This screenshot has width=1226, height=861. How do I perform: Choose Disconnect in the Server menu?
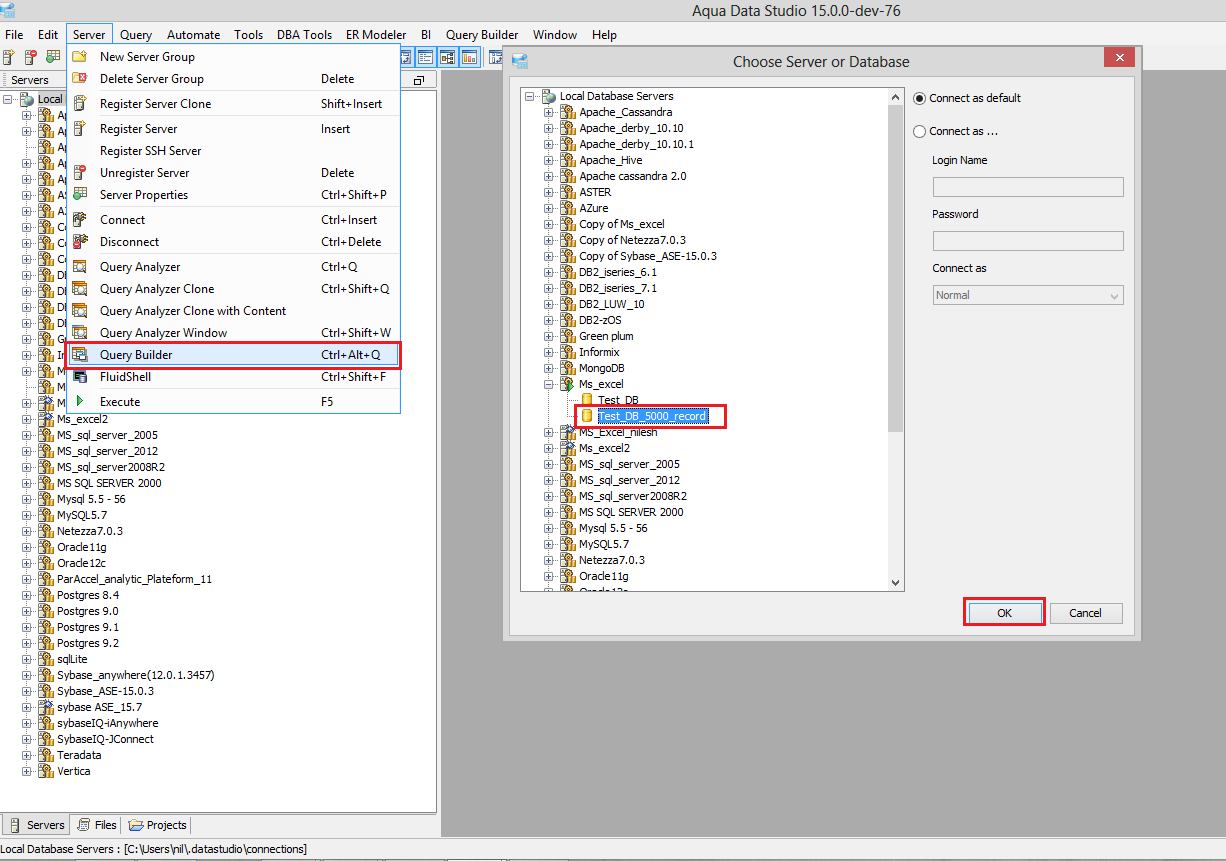coord(234,242)
